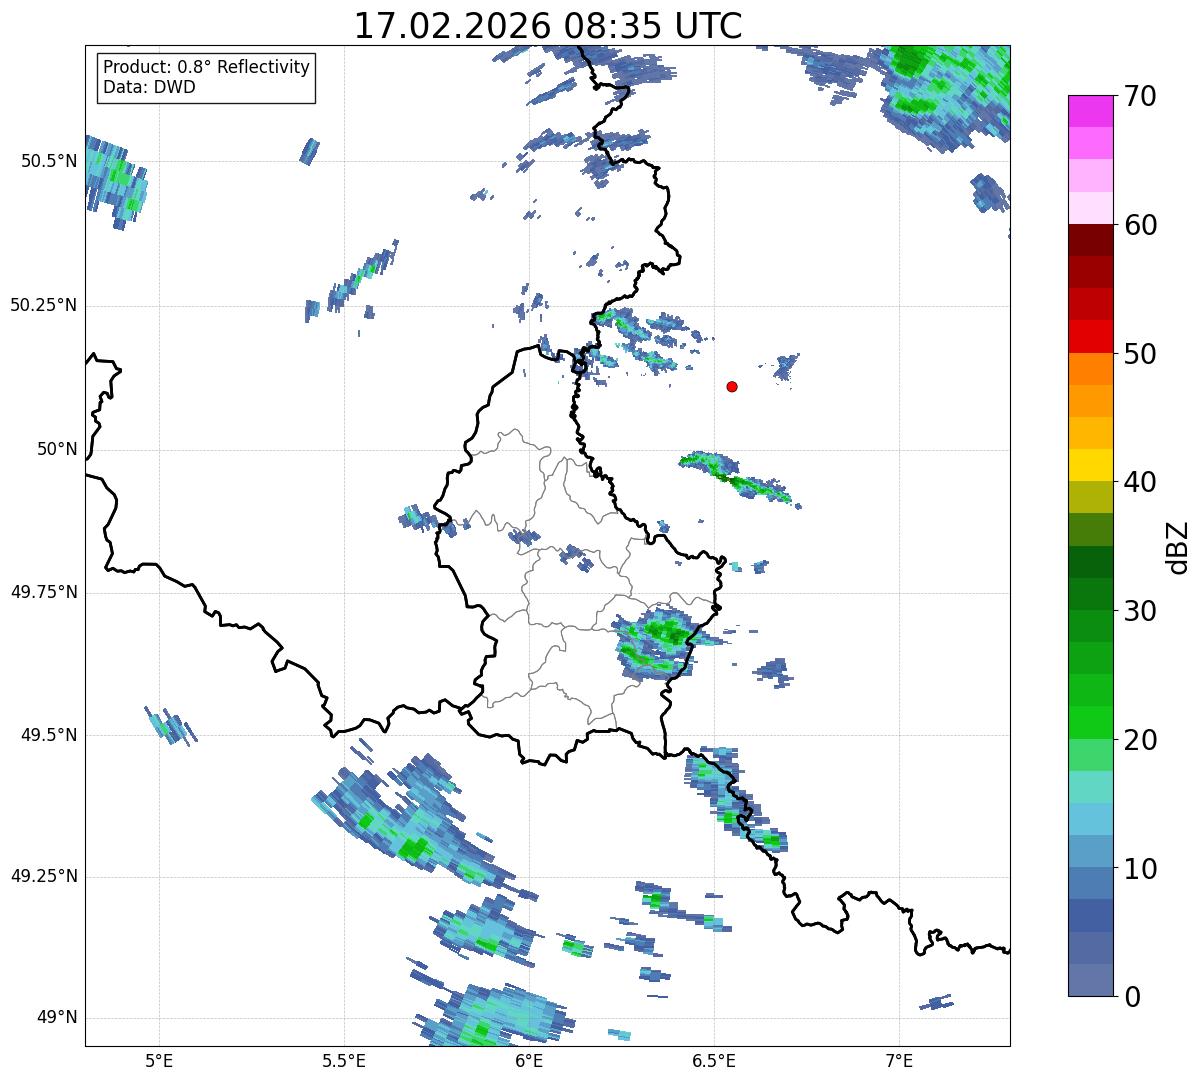This screenshot has width=1202, height=1081.
Task: Pick the bottom slate-blue colorbar segment
Action: (x=1090, y=980)
